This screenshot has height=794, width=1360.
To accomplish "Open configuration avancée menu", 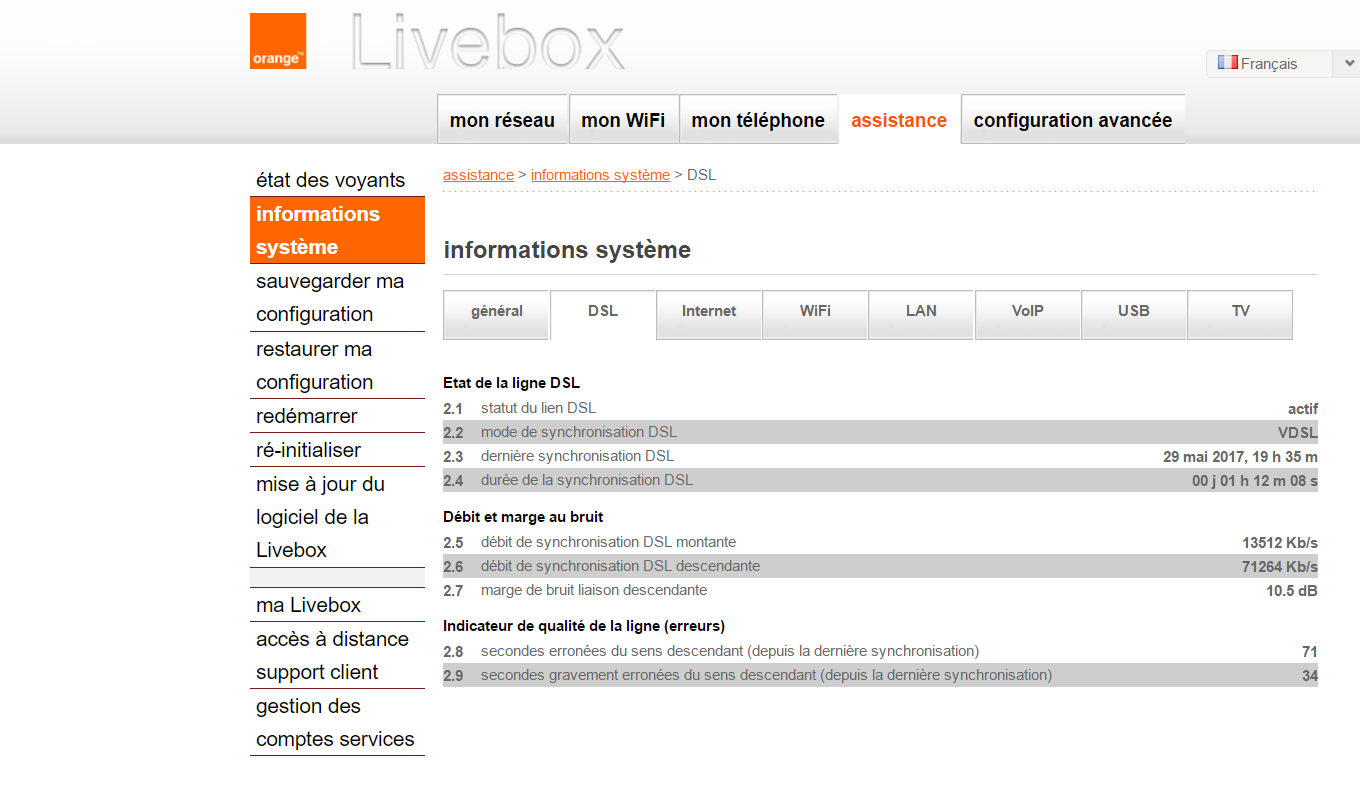I will 1073,120.
